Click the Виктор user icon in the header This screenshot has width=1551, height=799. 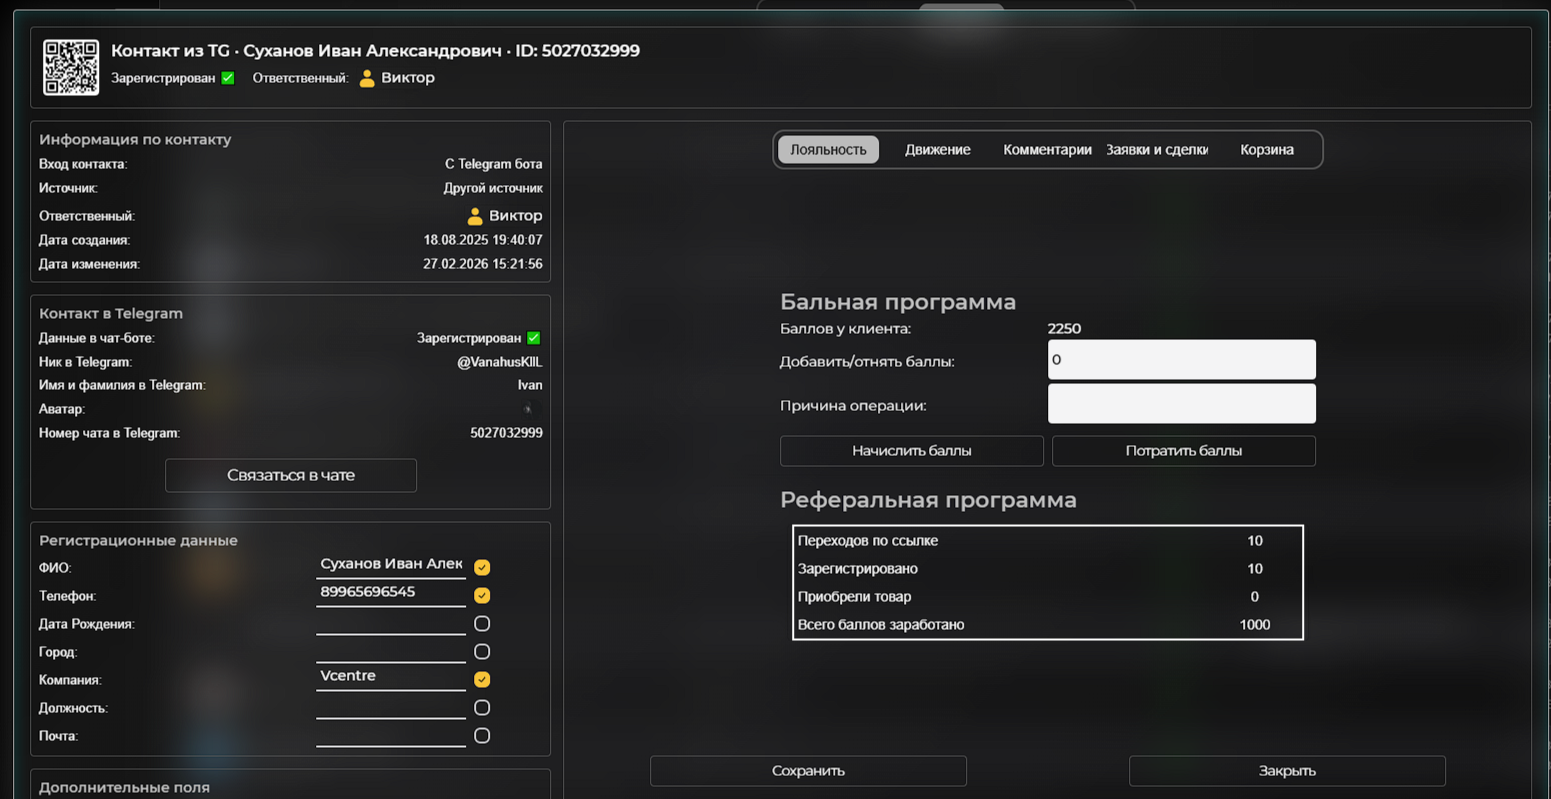(366, 77)
